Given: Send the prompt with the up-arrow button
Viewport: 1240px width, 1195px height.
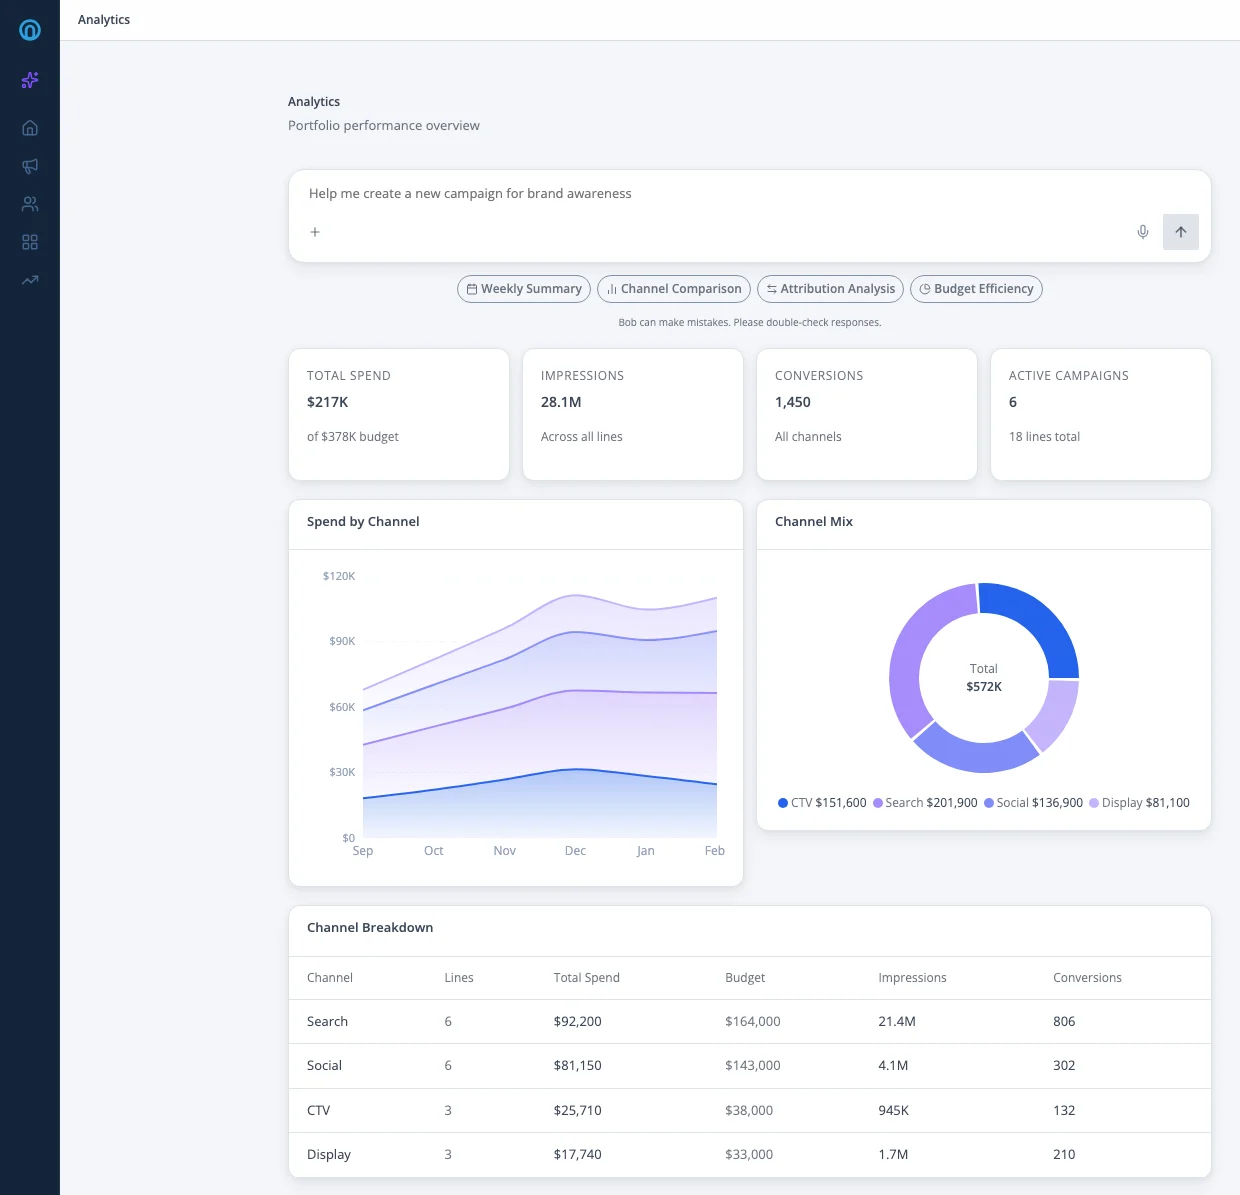Looking at the screenshot, I should [x=1181, y=232].
